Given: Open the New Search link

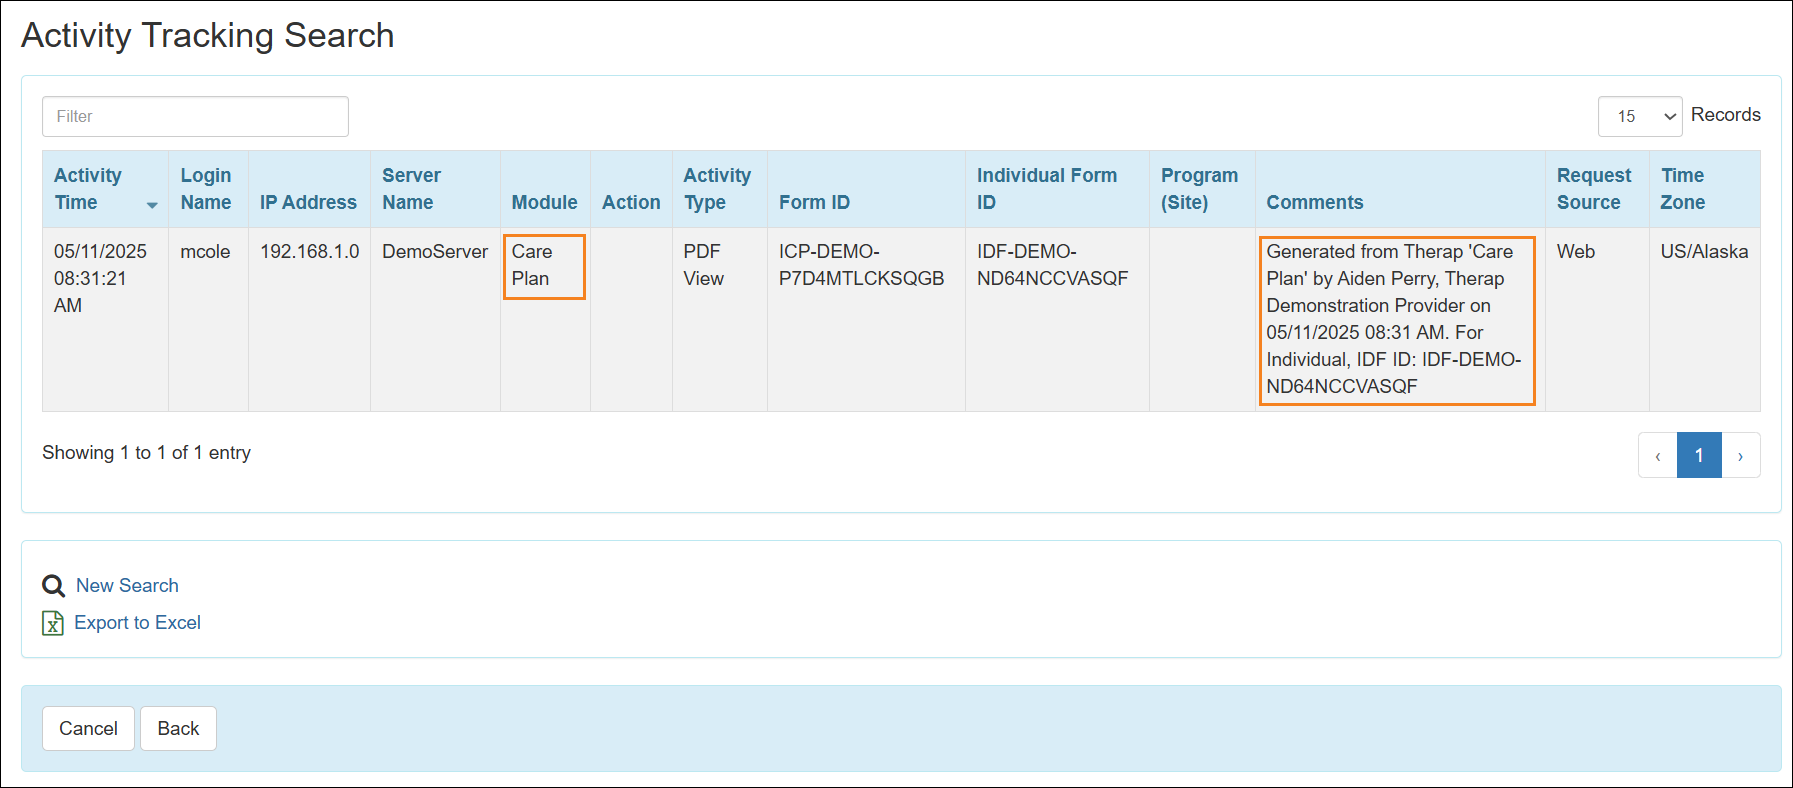Looking at the screenshot, I should 127,586.
